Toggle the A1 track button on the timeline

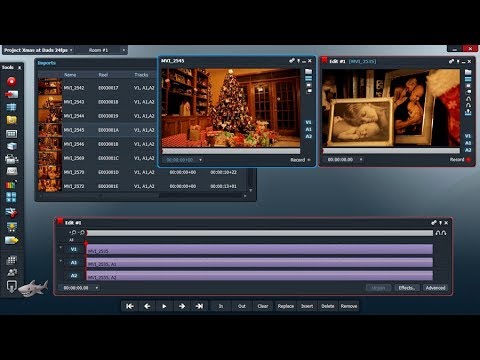pos(74,263)
